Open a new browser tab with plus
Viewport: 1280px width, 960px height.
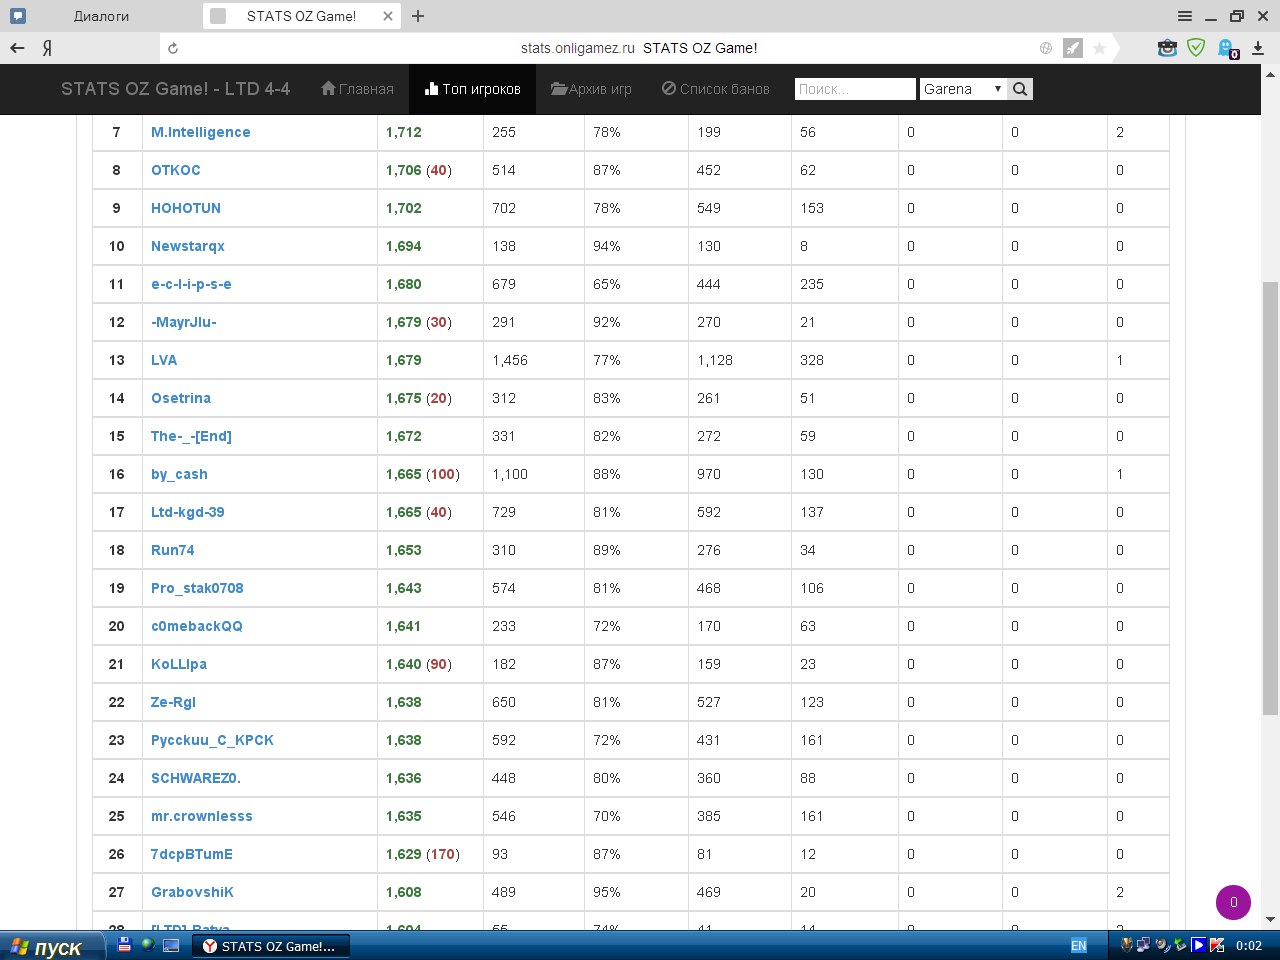[418, 16]
